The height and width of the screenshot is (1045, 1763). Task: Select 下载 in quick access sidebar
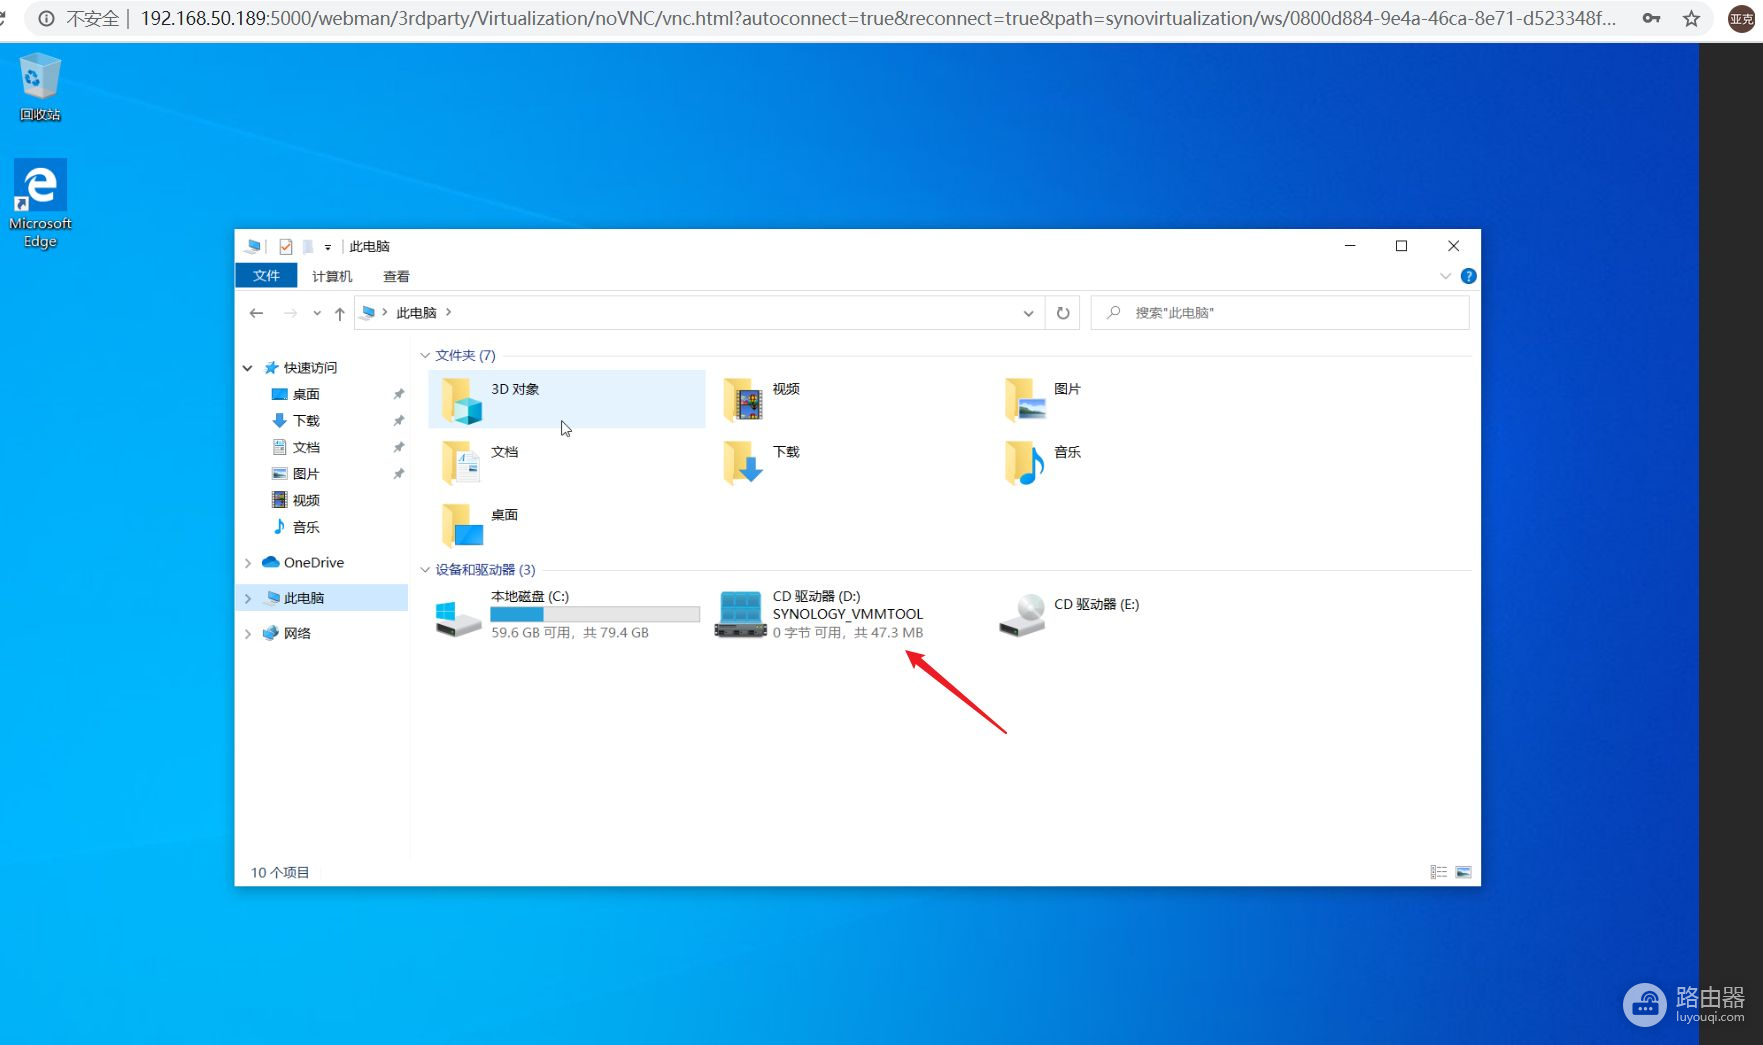pyautogui.click(x=306, y=420)
